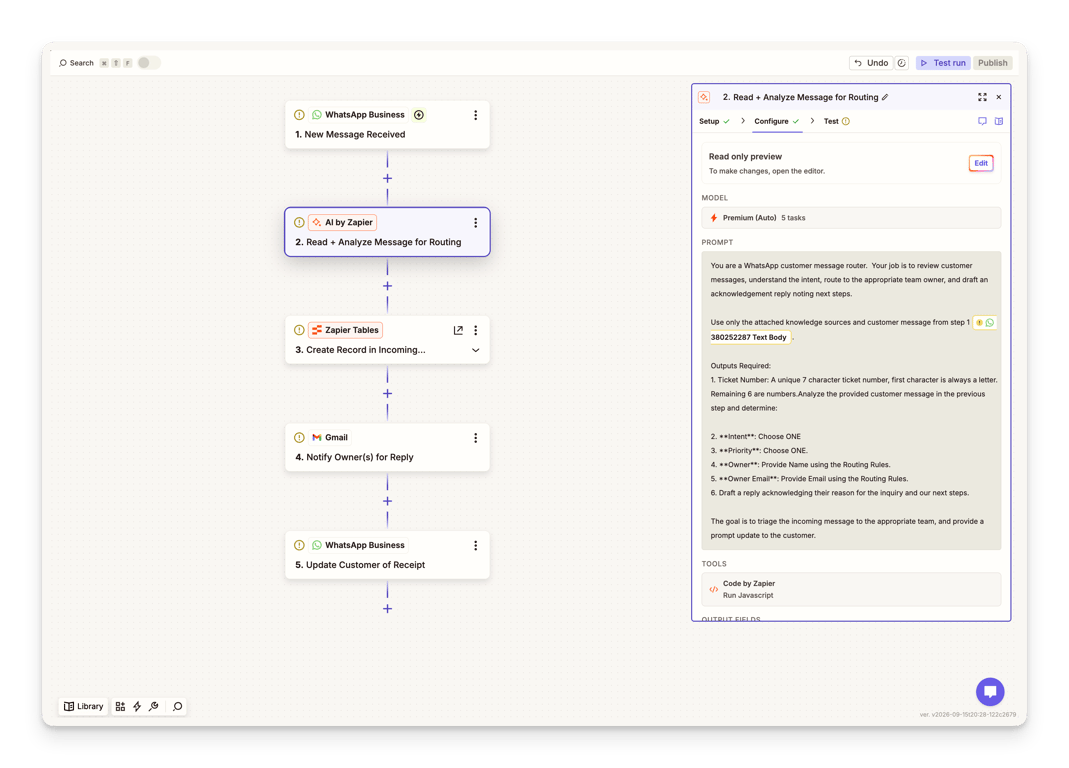This screenshot has width=1069, height=768.
Task: Click the Undo button
Action: [871, 63]
